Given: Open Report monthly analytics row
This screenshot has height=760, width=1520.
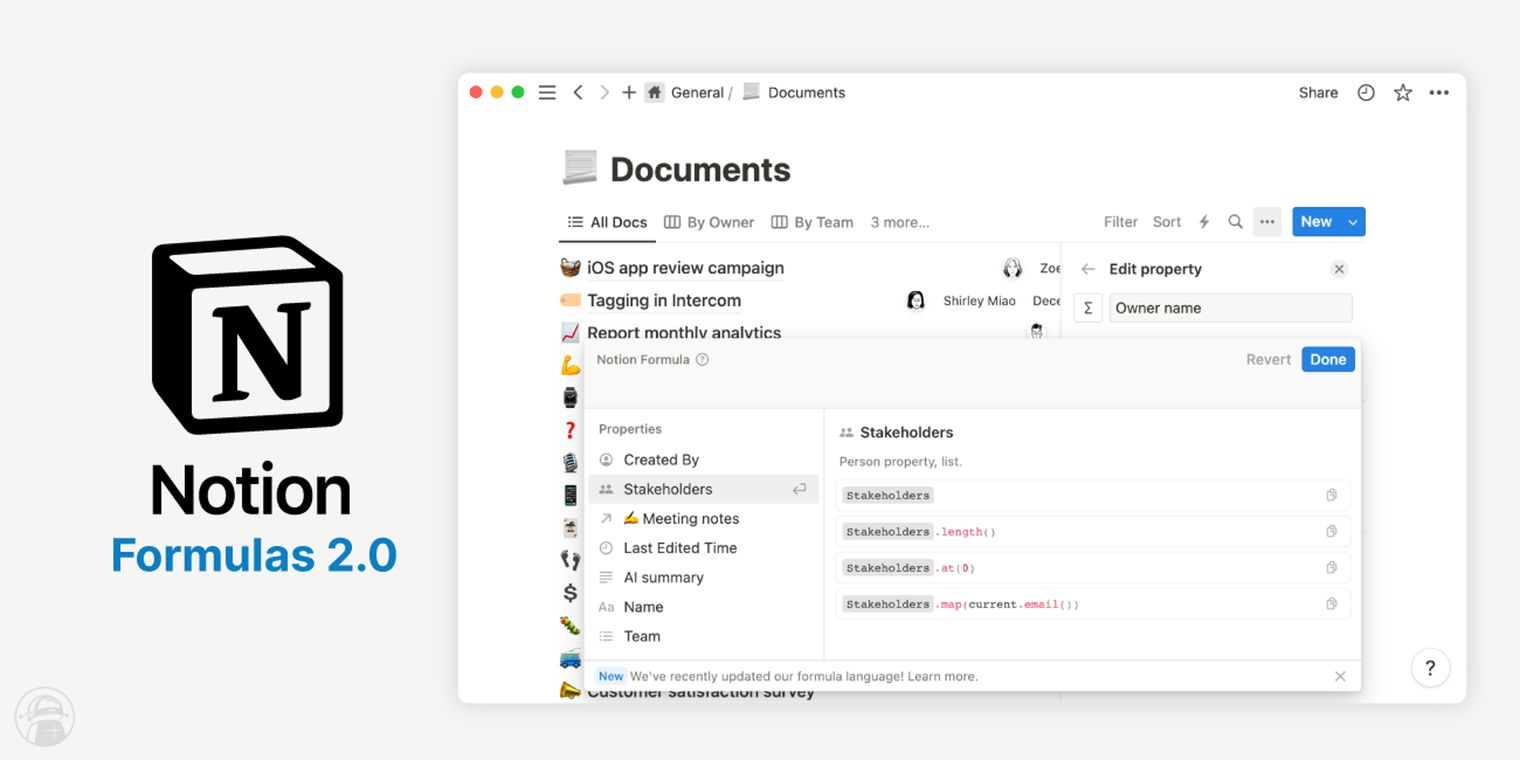Looking at the screenshot, I should (x=684, y=332).
